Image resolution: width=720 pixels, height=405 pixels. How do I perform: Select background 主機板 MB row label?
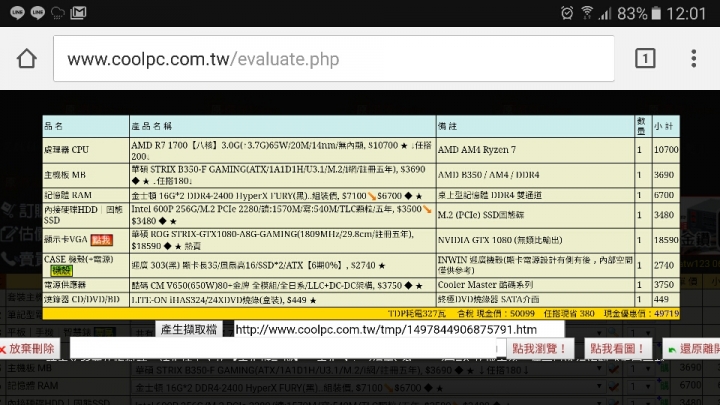29,368
